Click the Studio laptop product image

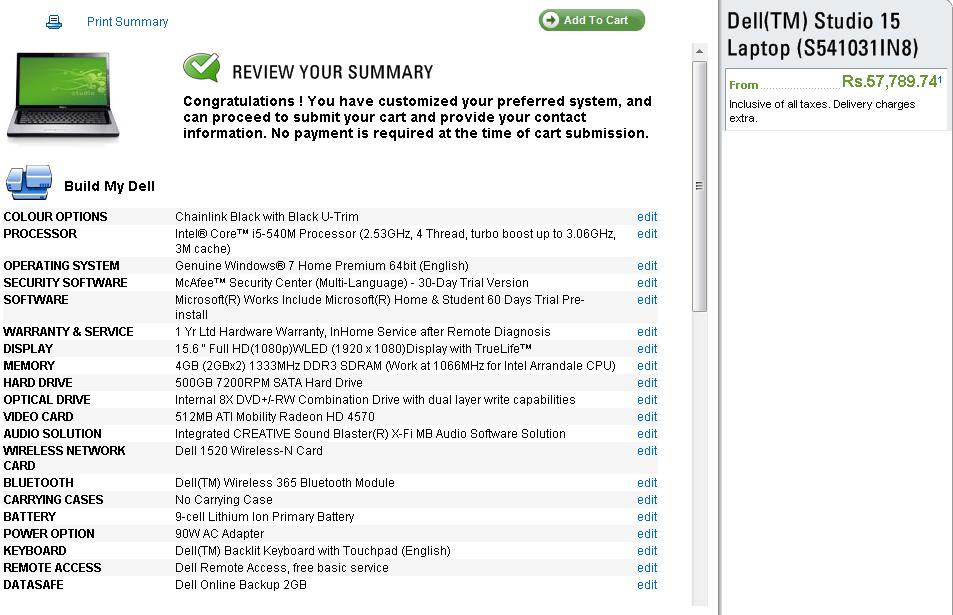tap(63, 96)
